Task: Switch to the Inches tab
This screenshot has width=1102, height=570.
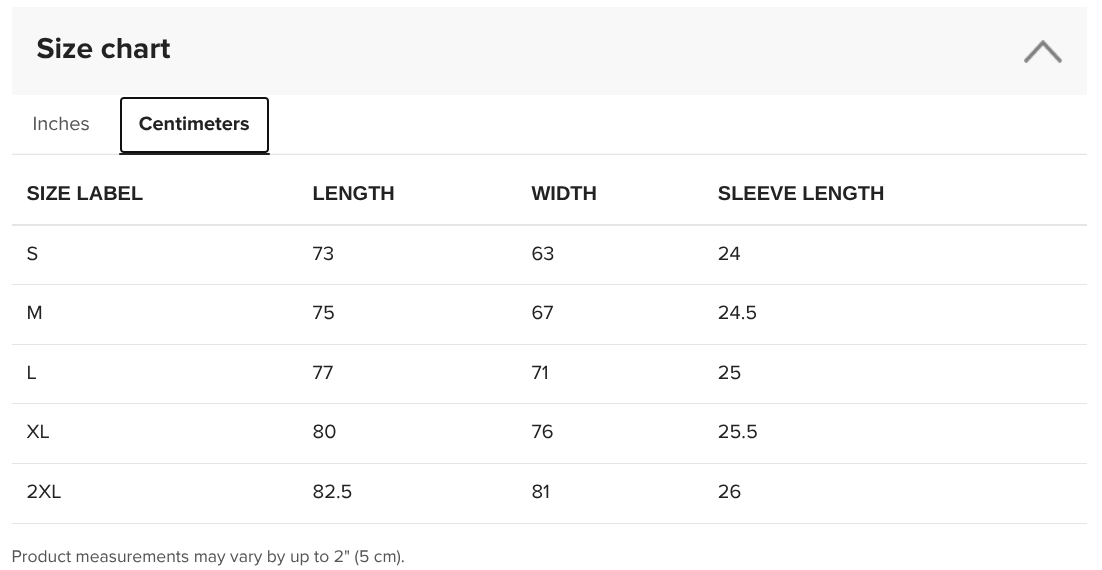Action: tap(61, 124)
